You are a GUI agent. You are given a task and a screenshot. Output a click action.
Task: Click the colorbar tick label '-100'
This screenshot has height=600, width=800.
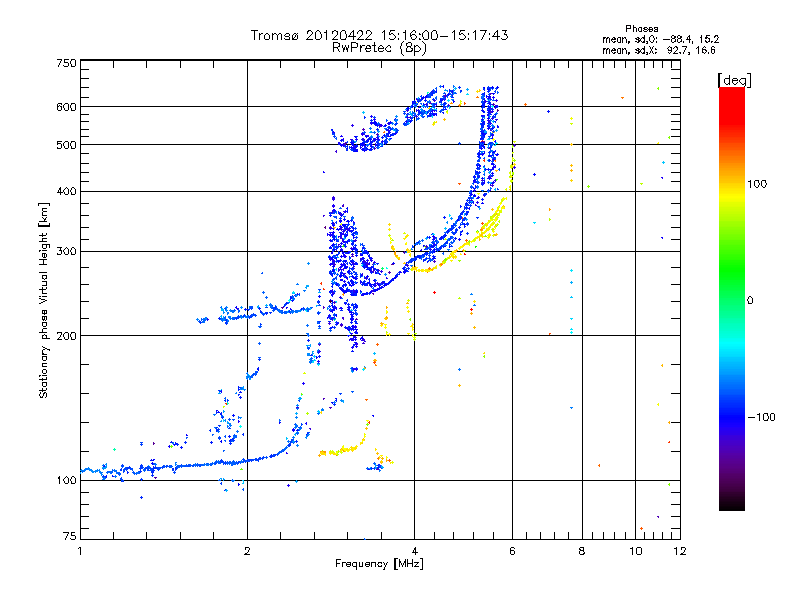[761, 417]
